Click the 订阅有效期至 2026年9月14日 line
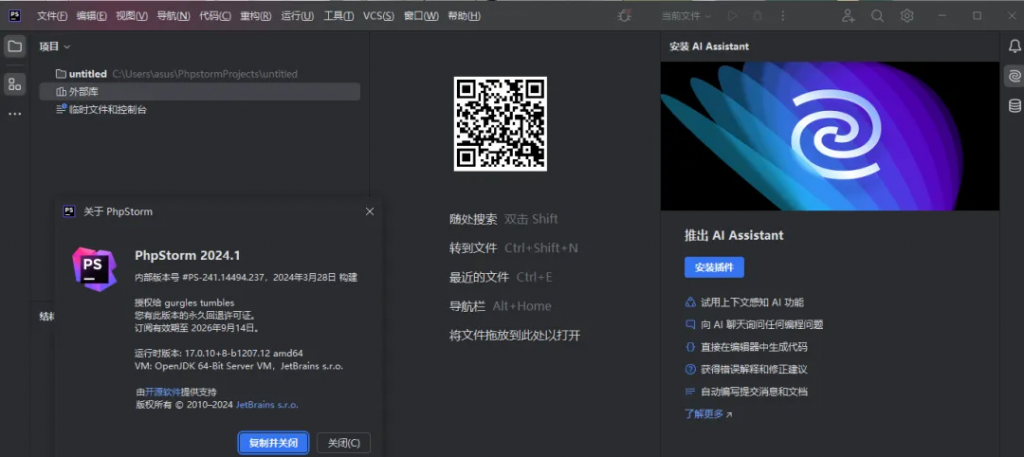Screen dimensions: 1024x457 coord(197,328)
